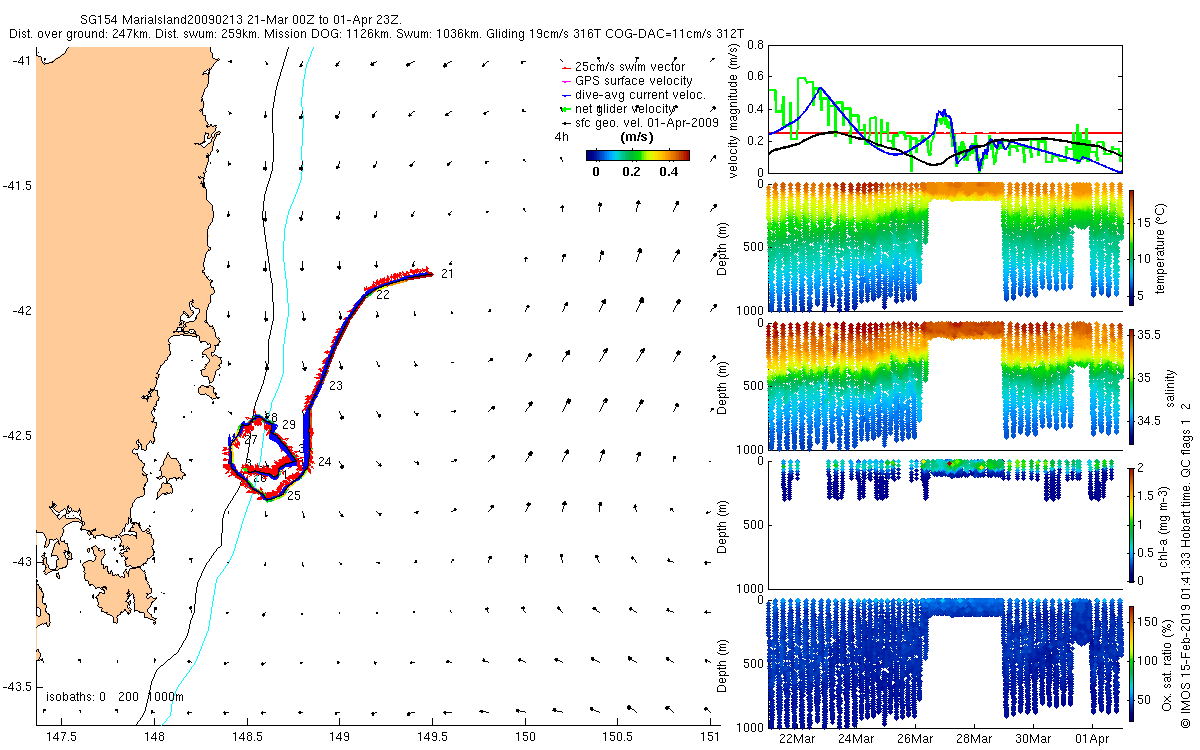Click the 'isobaths: 0 200 1000m' label
1200x750 pixels.
115,696
